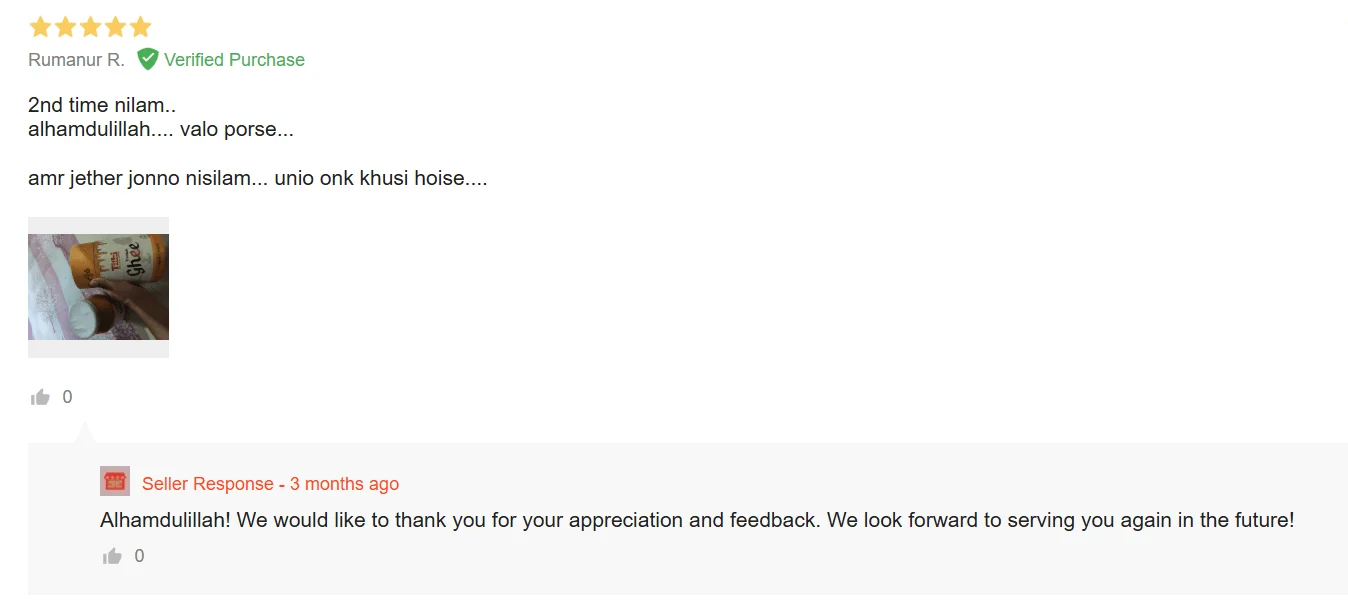
Task: Click the first yellow rating star
Action: (x=40, y=27)
